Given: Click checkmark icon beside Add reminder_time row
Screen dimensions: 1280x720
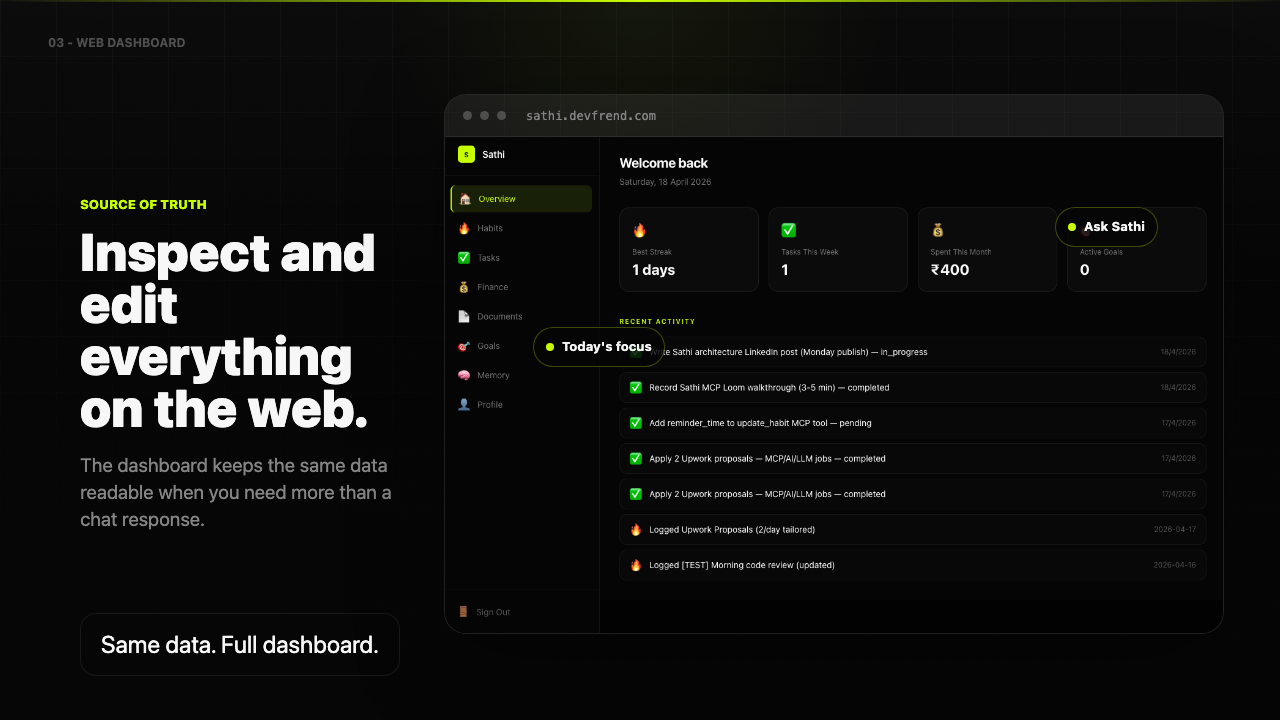Looking at the screenshot, I should click(636, 423).
